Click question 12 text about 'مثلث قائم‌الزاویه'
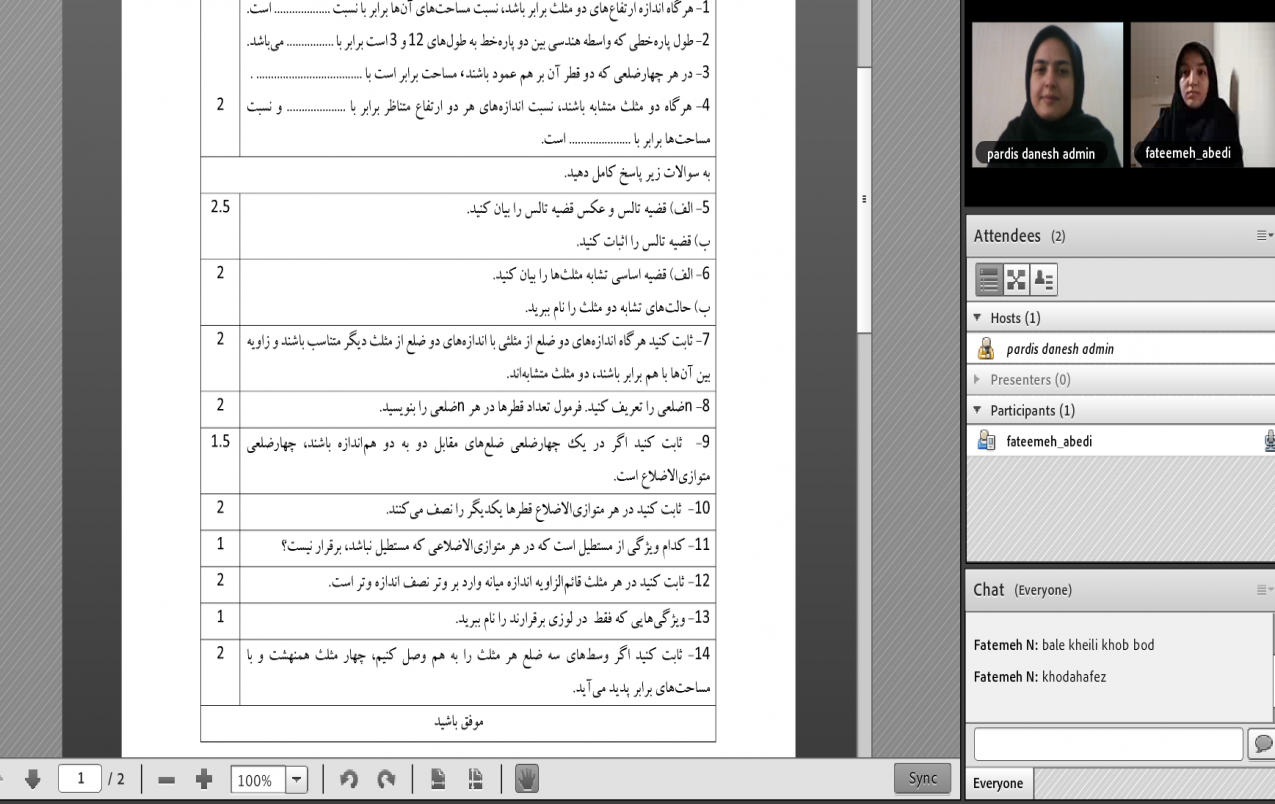1275x804 pixels. pyautogui.click(x=520, y=583)
